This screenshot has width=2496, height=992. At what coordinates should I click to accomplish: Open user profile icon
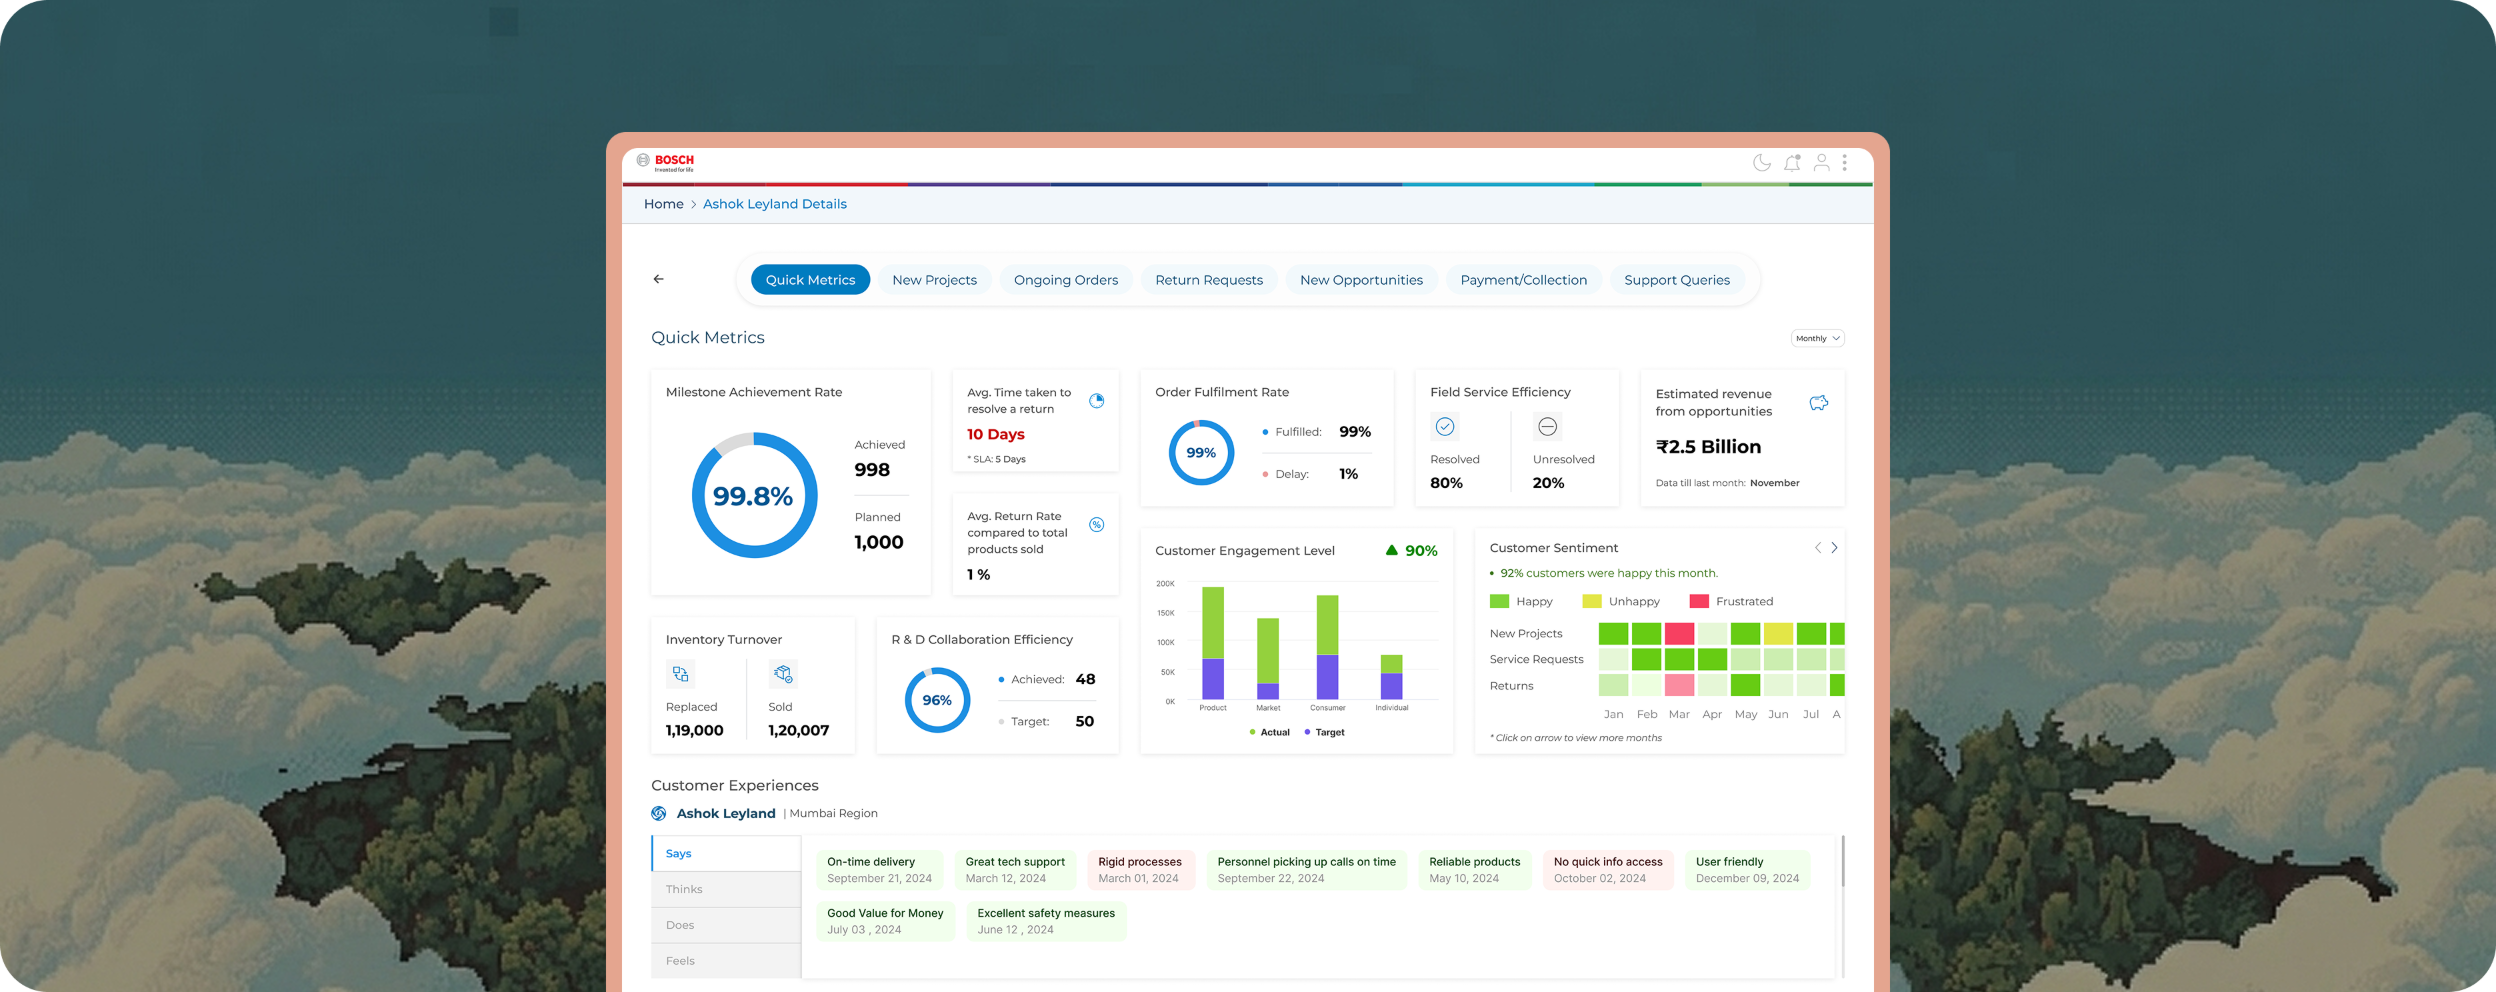1821,162
